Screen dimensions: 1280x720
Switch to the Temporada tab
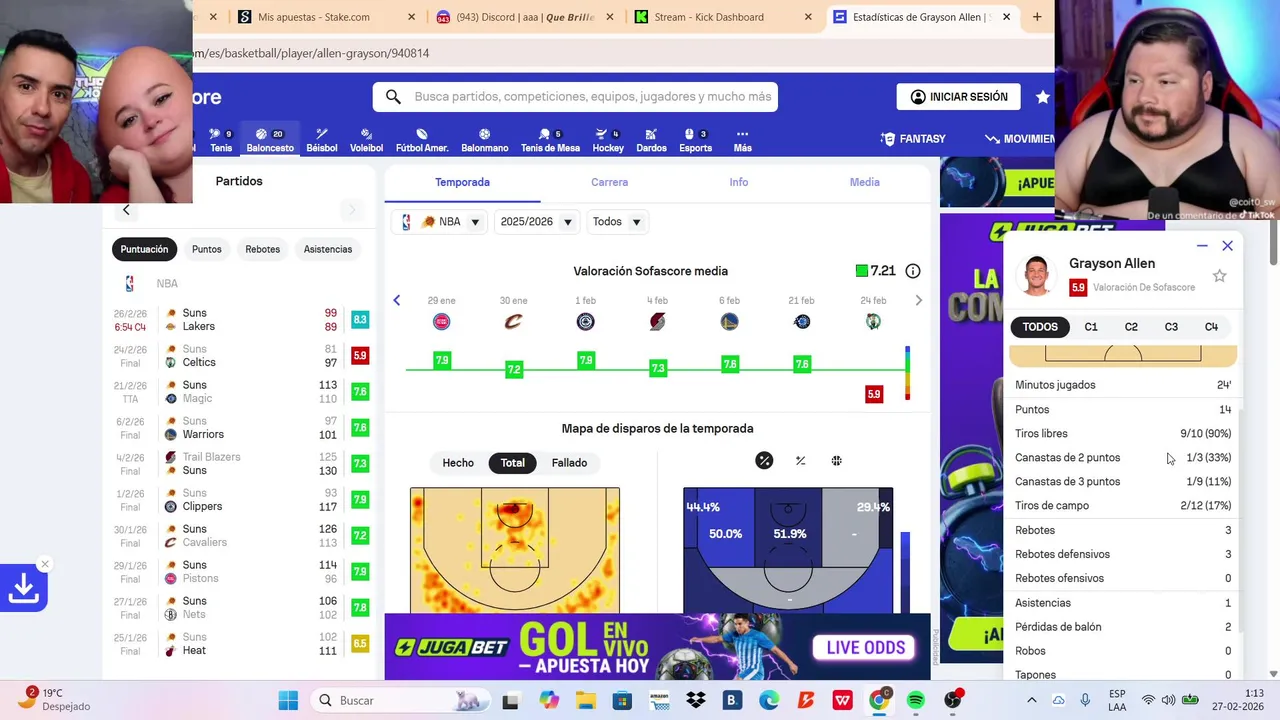click(x=462, y=182)
